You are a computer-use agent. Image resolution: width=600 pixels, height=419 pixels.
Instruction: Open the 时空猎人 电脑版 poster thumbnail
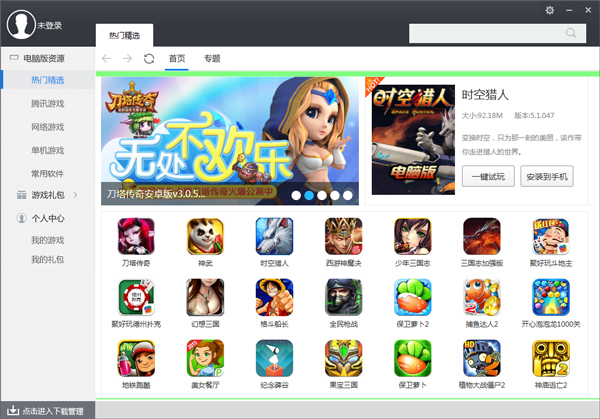[413, 140]
